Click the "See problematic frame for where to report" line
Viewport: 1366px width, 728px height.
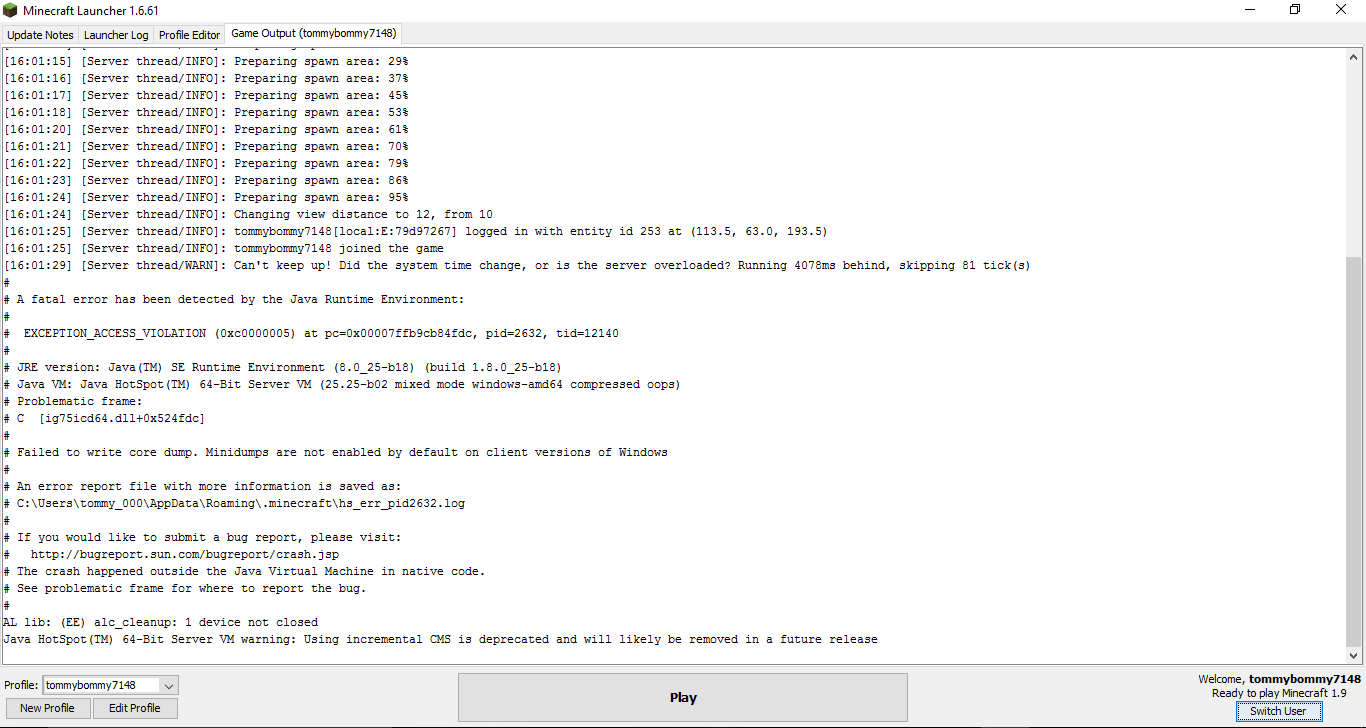185,588
